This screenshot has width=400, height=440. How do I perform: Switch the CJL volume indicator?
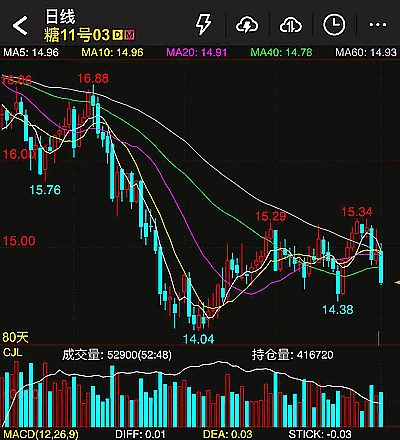13,353
